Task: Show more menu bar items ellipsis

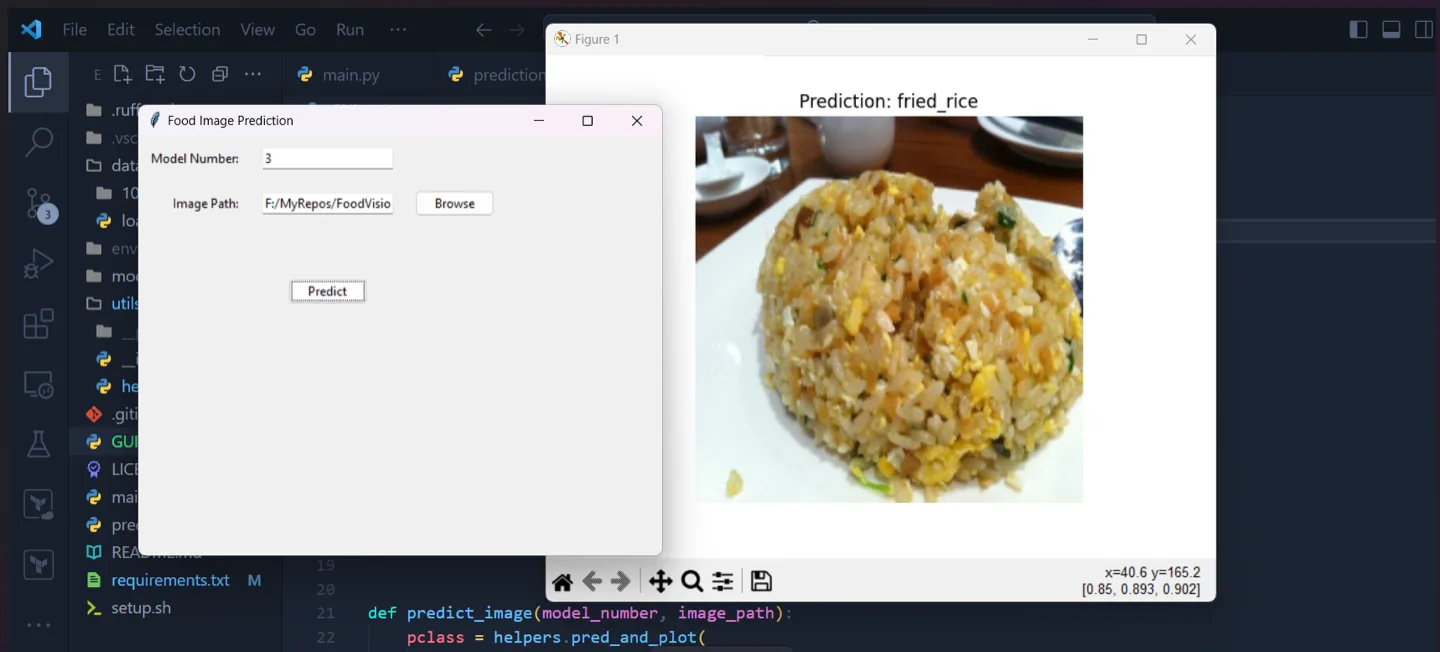Action: pos(398,30)
